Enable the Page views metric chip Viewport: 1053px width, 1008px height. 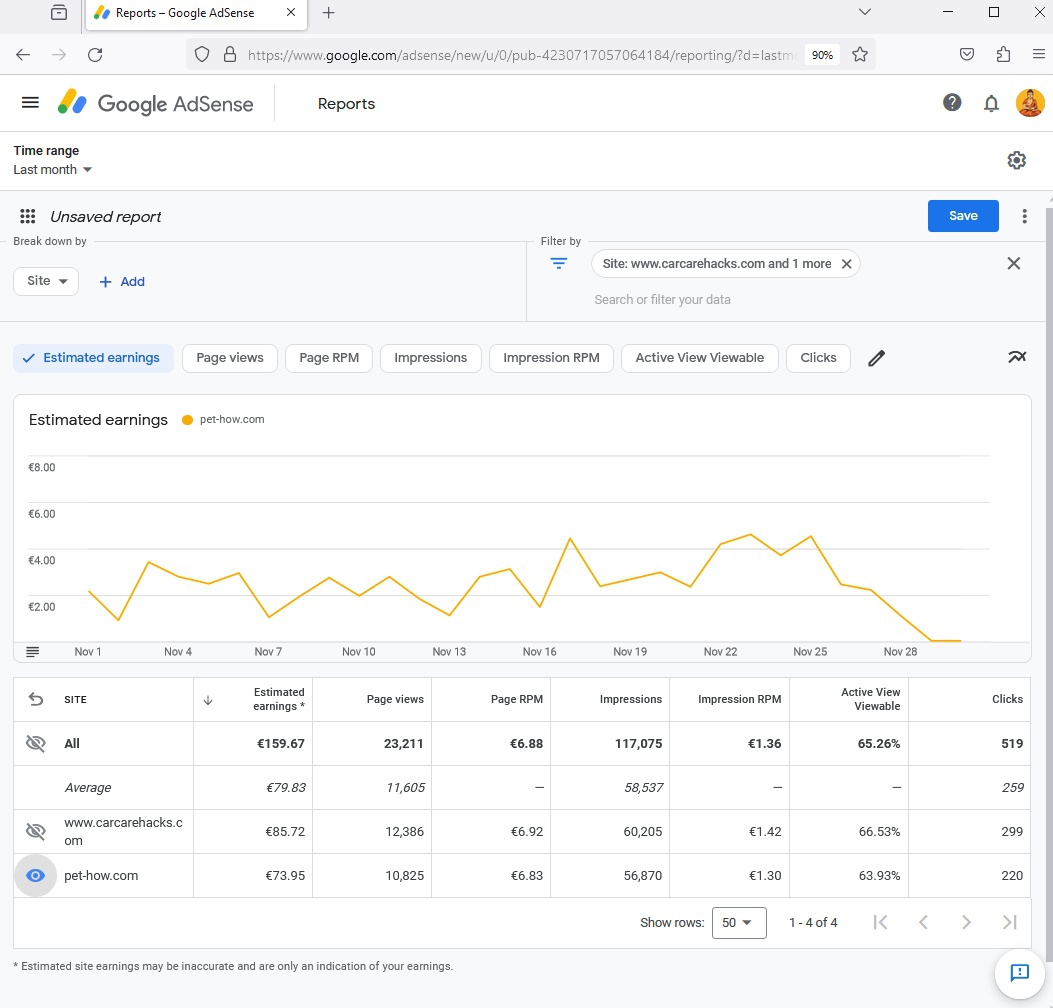[230, 358]
